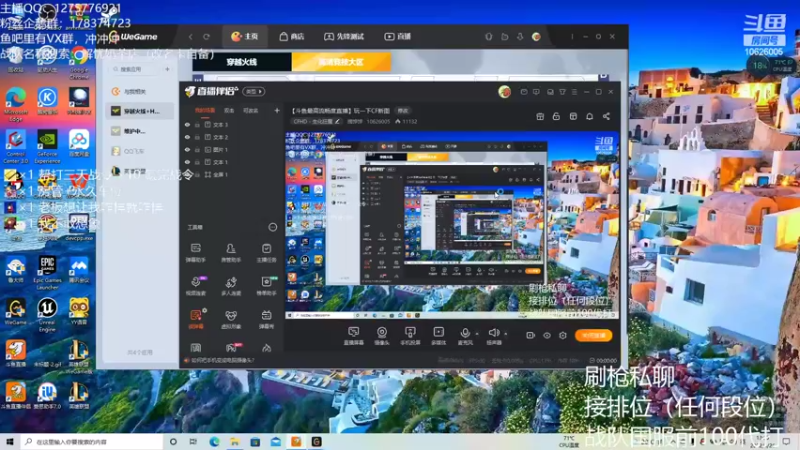Toggle lock on layer 文本 2
800x450 pixels.
click(x=197, y=137)
